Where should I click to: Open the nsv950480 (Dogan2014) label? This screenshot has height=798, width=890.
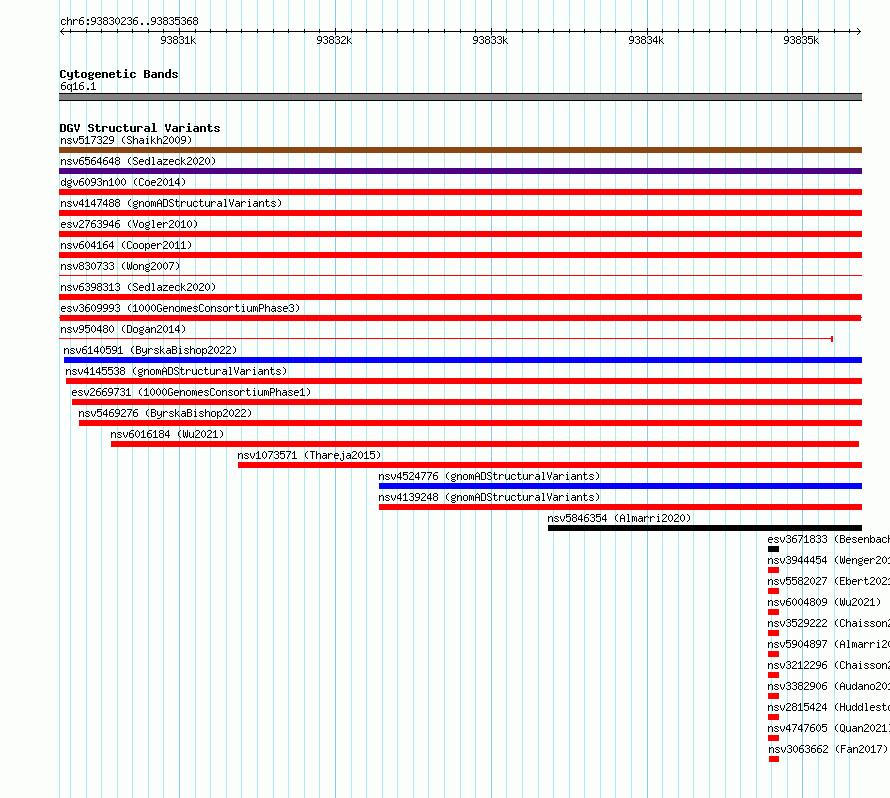(x=123, y=329)
